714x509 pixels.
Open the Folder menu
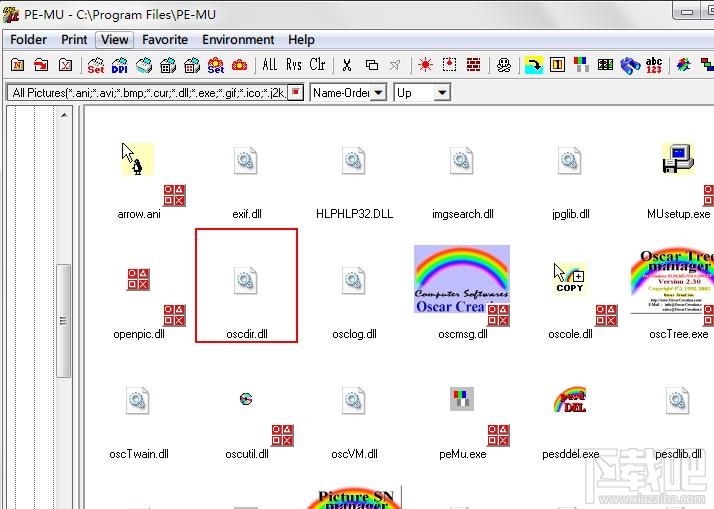point(28,40)
